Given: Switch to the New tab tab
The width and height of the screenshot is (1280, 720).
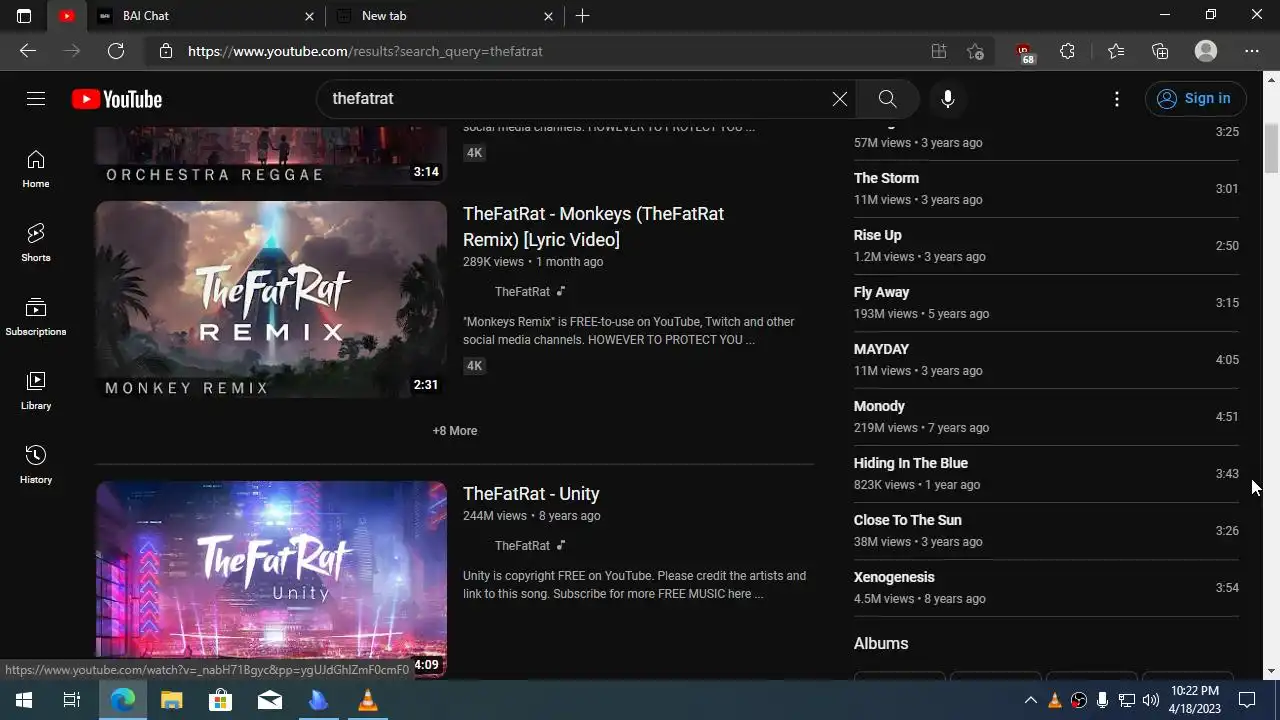Looking at the screenshot, I should tap(444, 16).
